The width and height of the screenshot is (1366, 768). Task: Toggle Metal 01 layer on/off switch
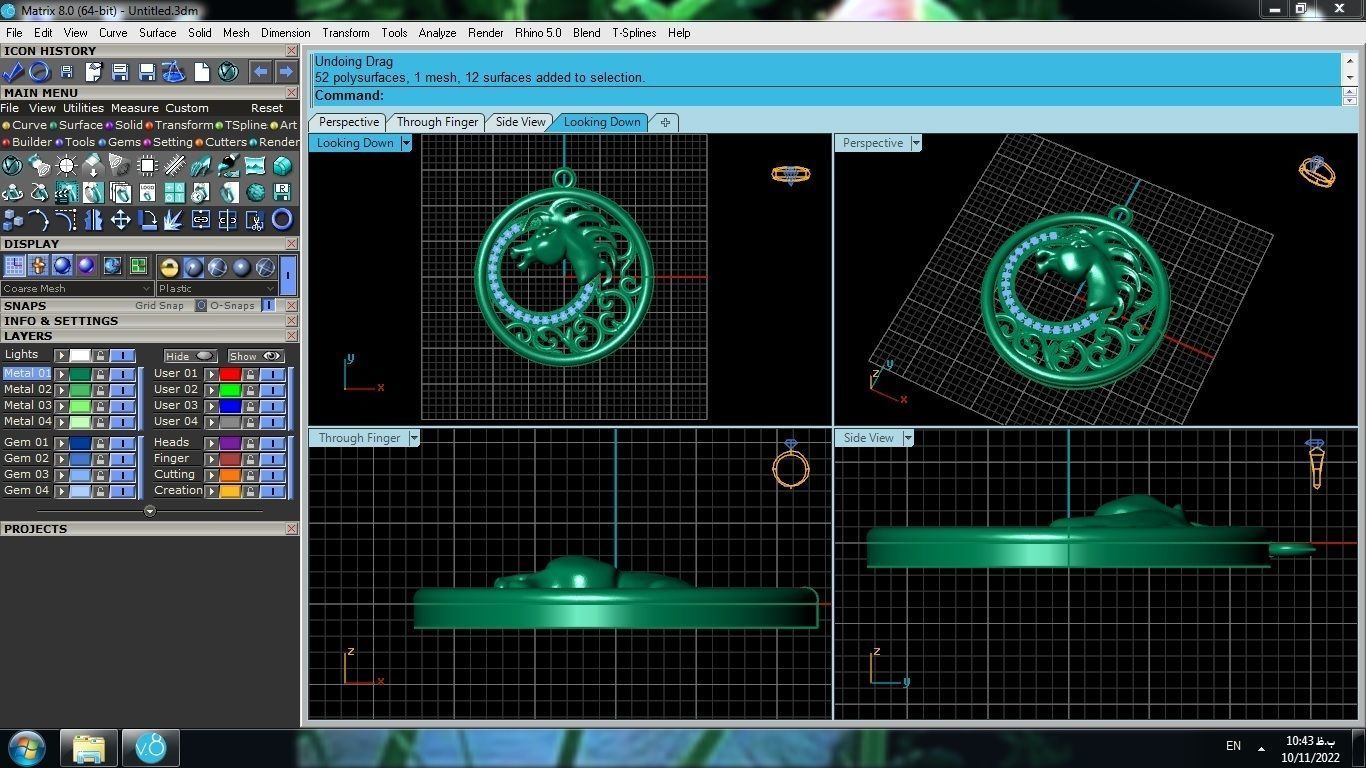(122, 374)
